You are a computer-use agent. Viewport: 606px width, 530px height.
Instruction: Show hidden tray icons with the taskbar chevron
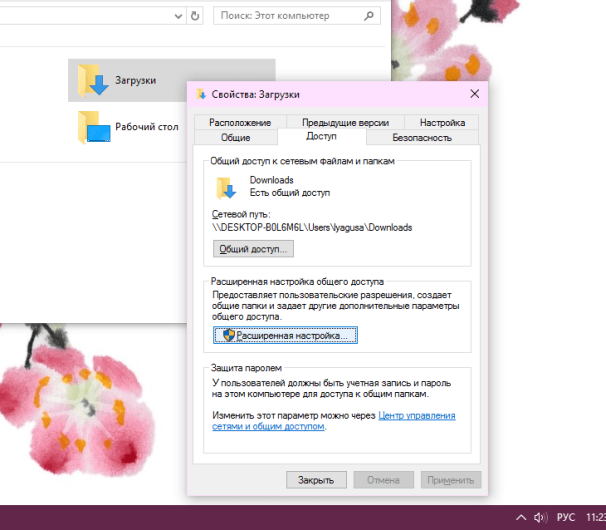tap(521, 517)
